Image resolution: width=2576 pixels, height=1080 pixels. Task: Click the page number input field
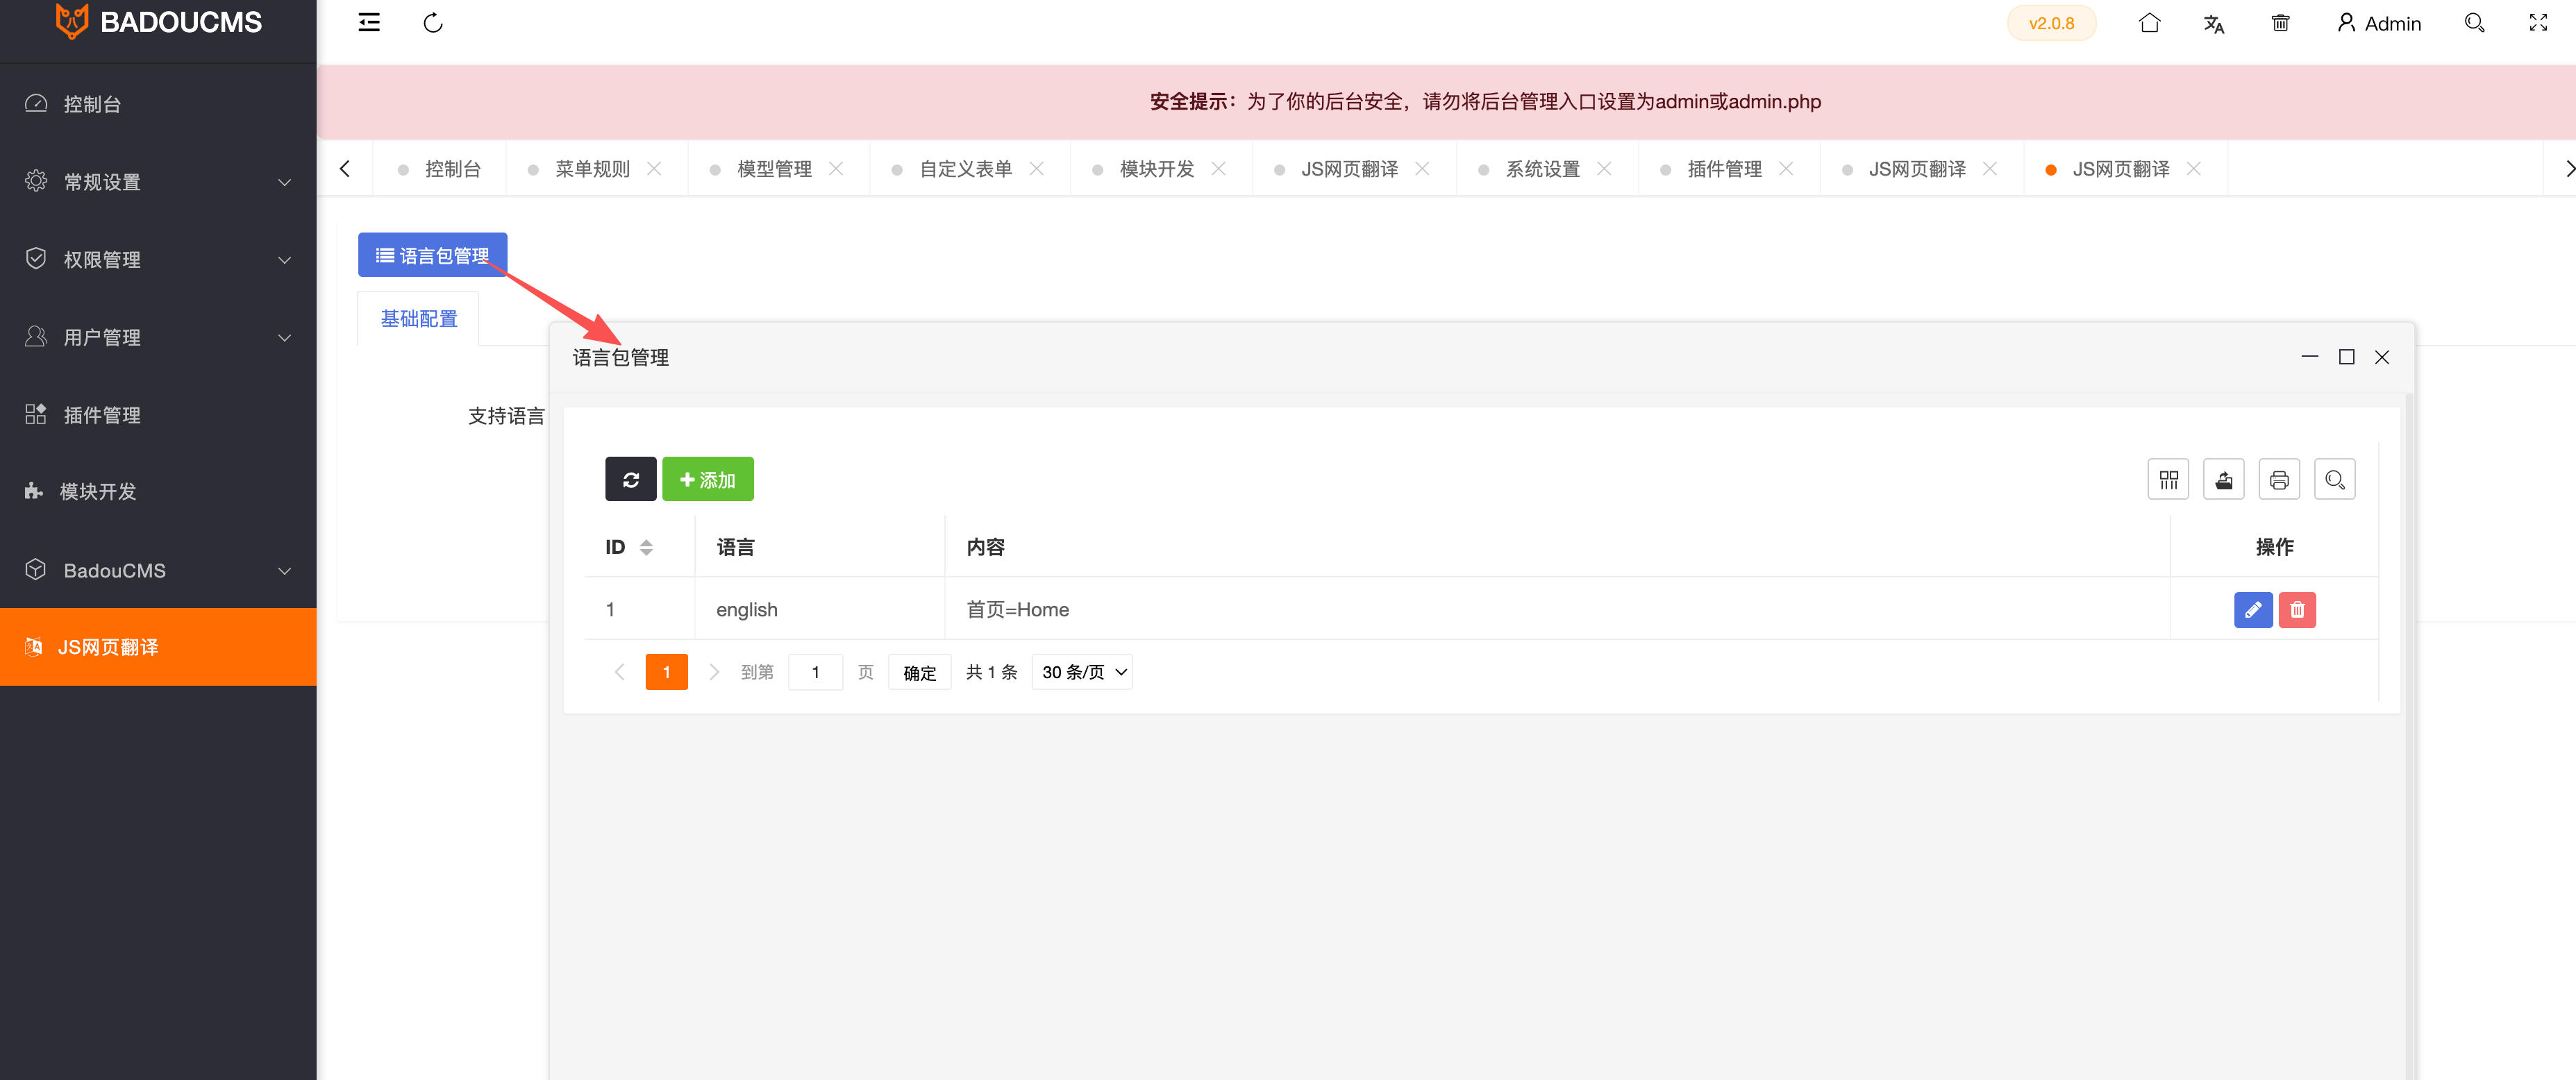[815, 673]
